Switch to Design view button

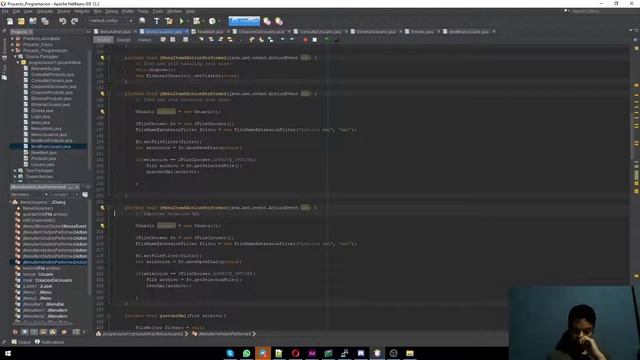pos(124,40)
